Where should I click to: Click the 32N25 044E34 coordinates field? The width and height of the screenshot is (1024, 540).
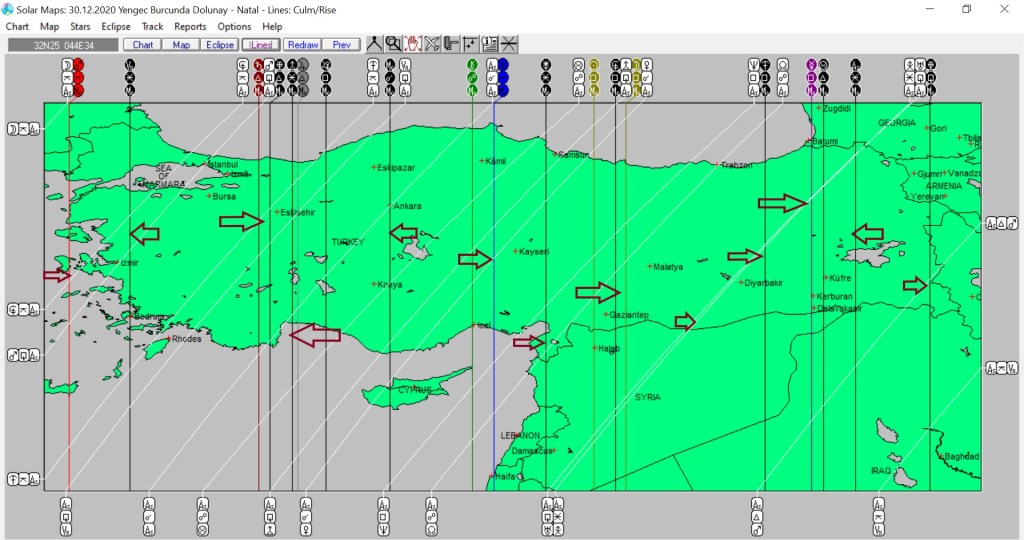pos(63,45)
